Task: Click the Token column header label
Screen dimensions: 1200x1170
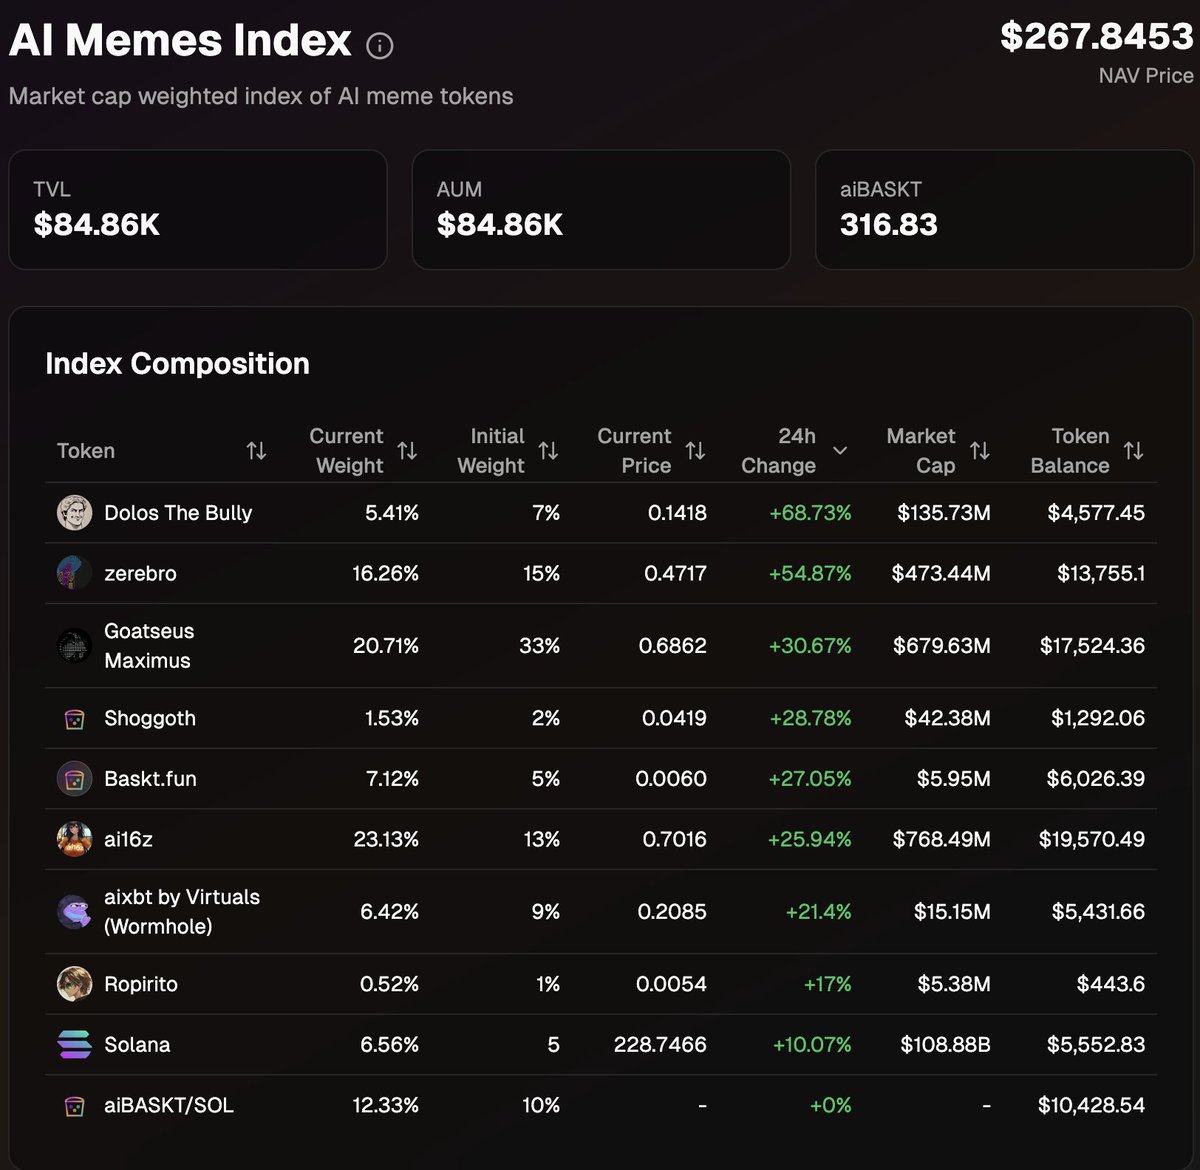Action: 86,451
